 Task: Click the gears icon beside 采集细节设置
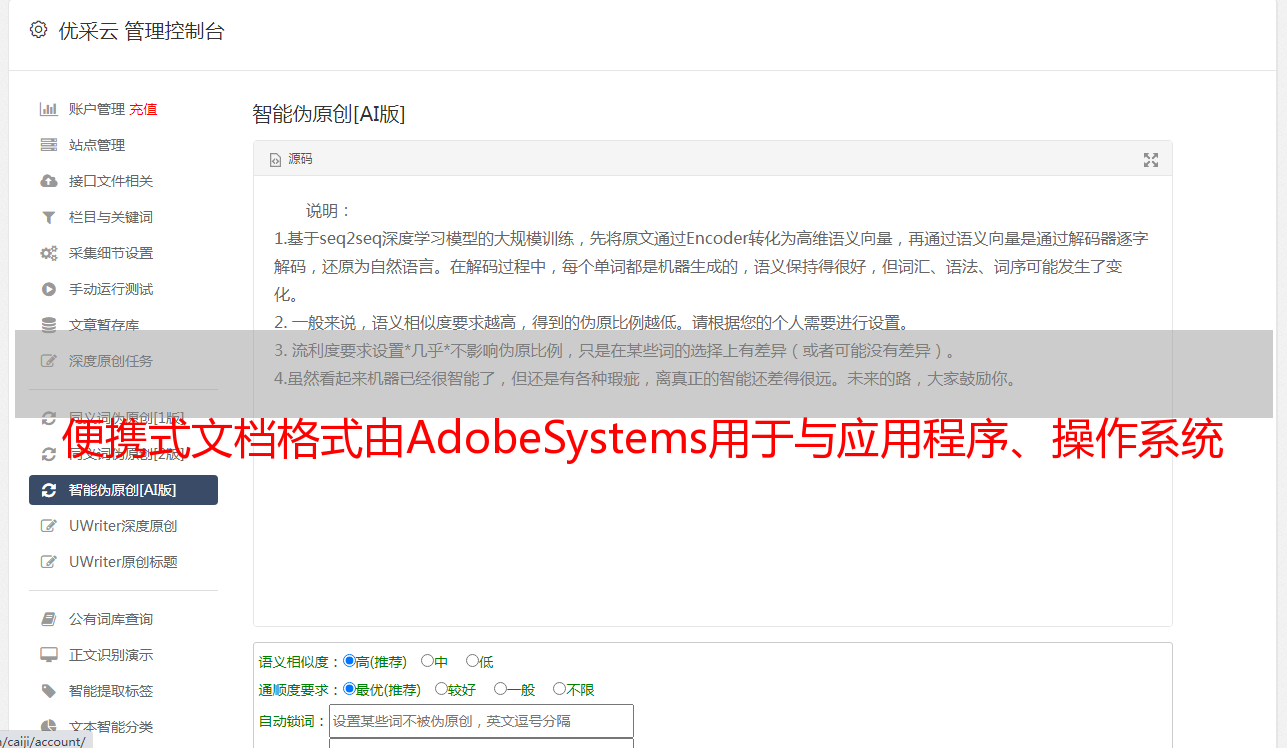[48, 253]
